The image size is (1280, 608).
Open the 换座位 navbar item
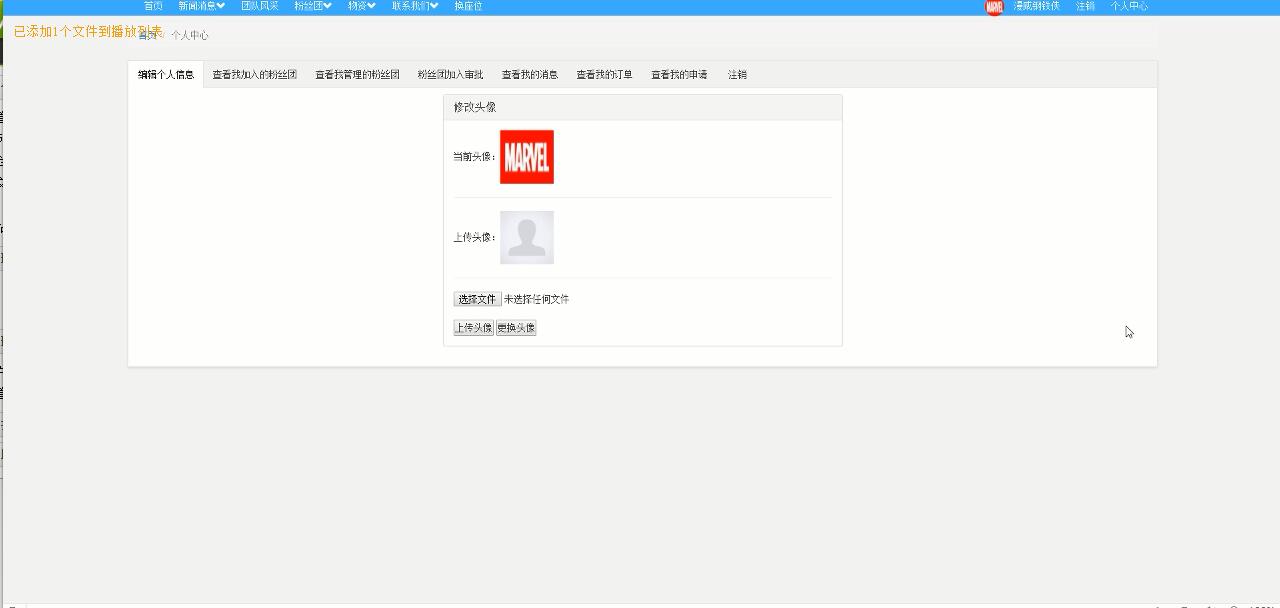click(x=468, y=6)
